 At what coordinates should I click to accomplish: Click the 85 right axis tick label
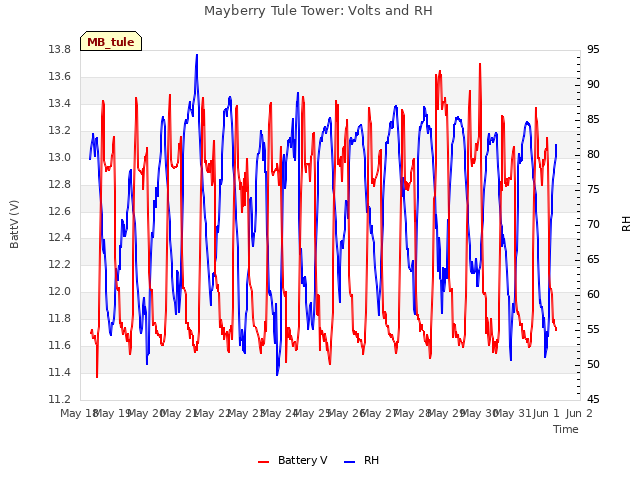pos(593,120)
